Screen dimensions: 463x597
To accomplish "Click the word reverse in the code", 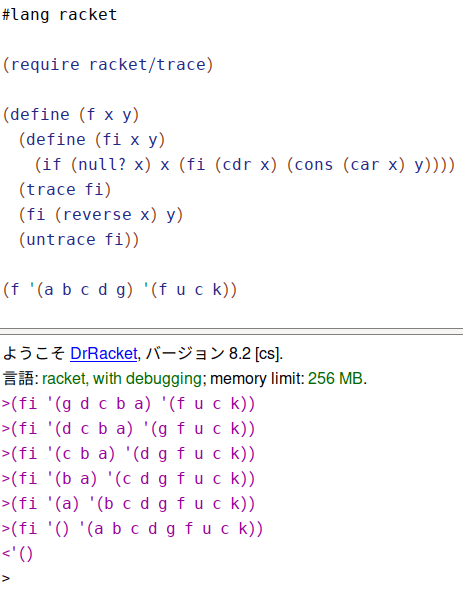I will (97, 215).
